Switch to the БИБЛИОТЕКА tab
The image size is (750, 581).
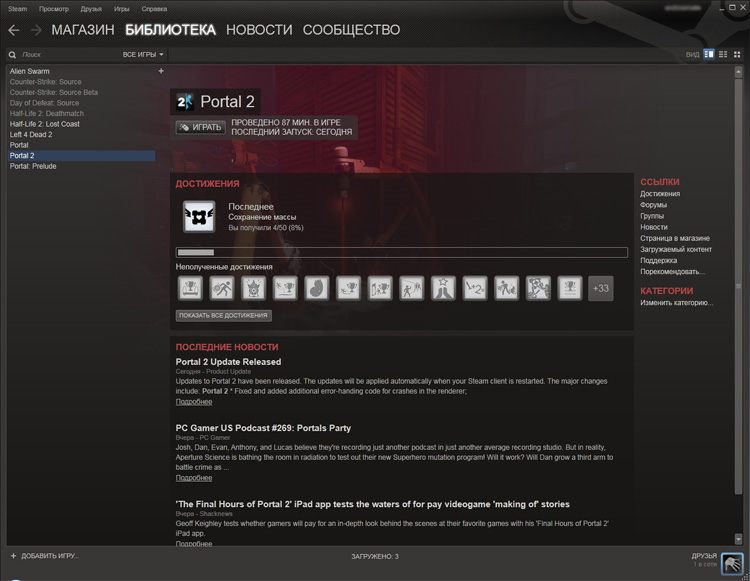coord(170,30)
